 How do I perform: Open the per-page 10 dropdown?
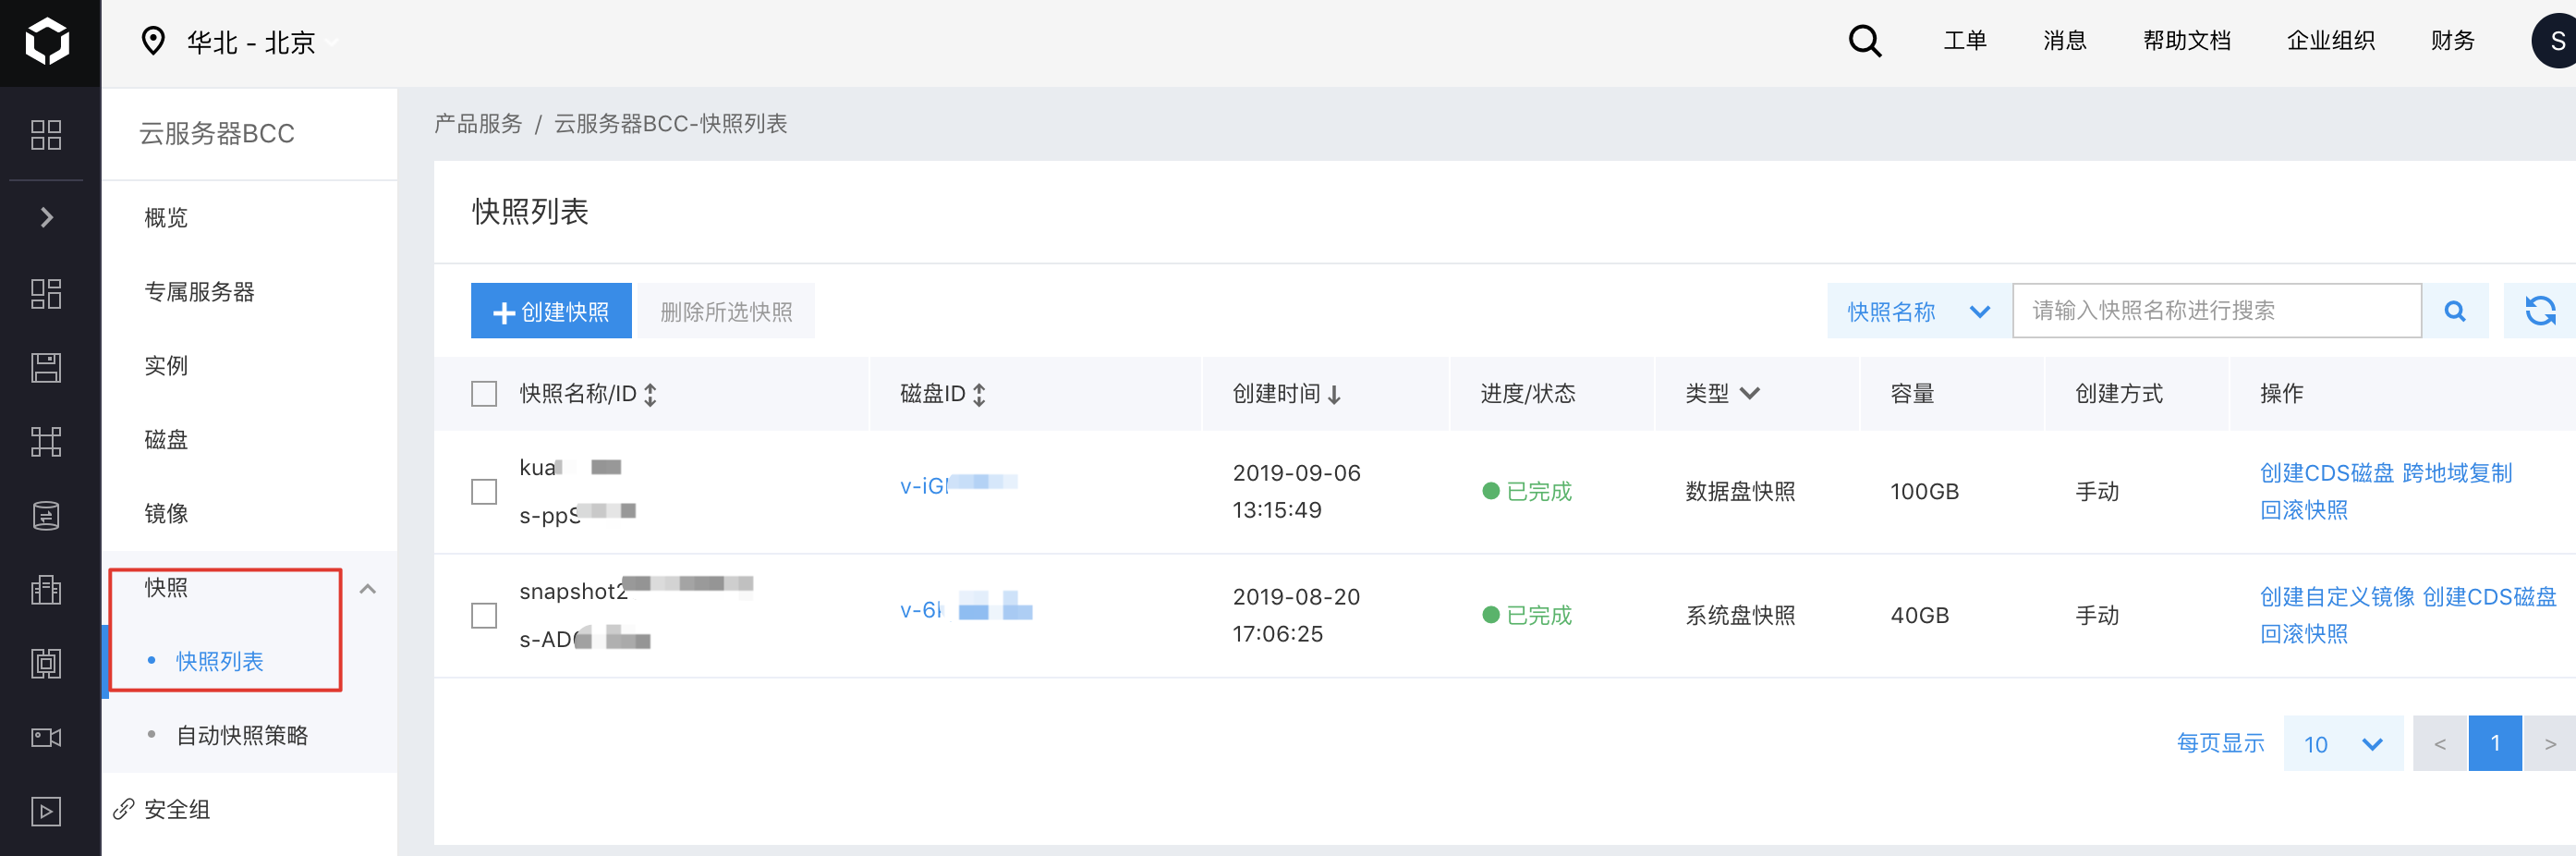click(2343, 744)
